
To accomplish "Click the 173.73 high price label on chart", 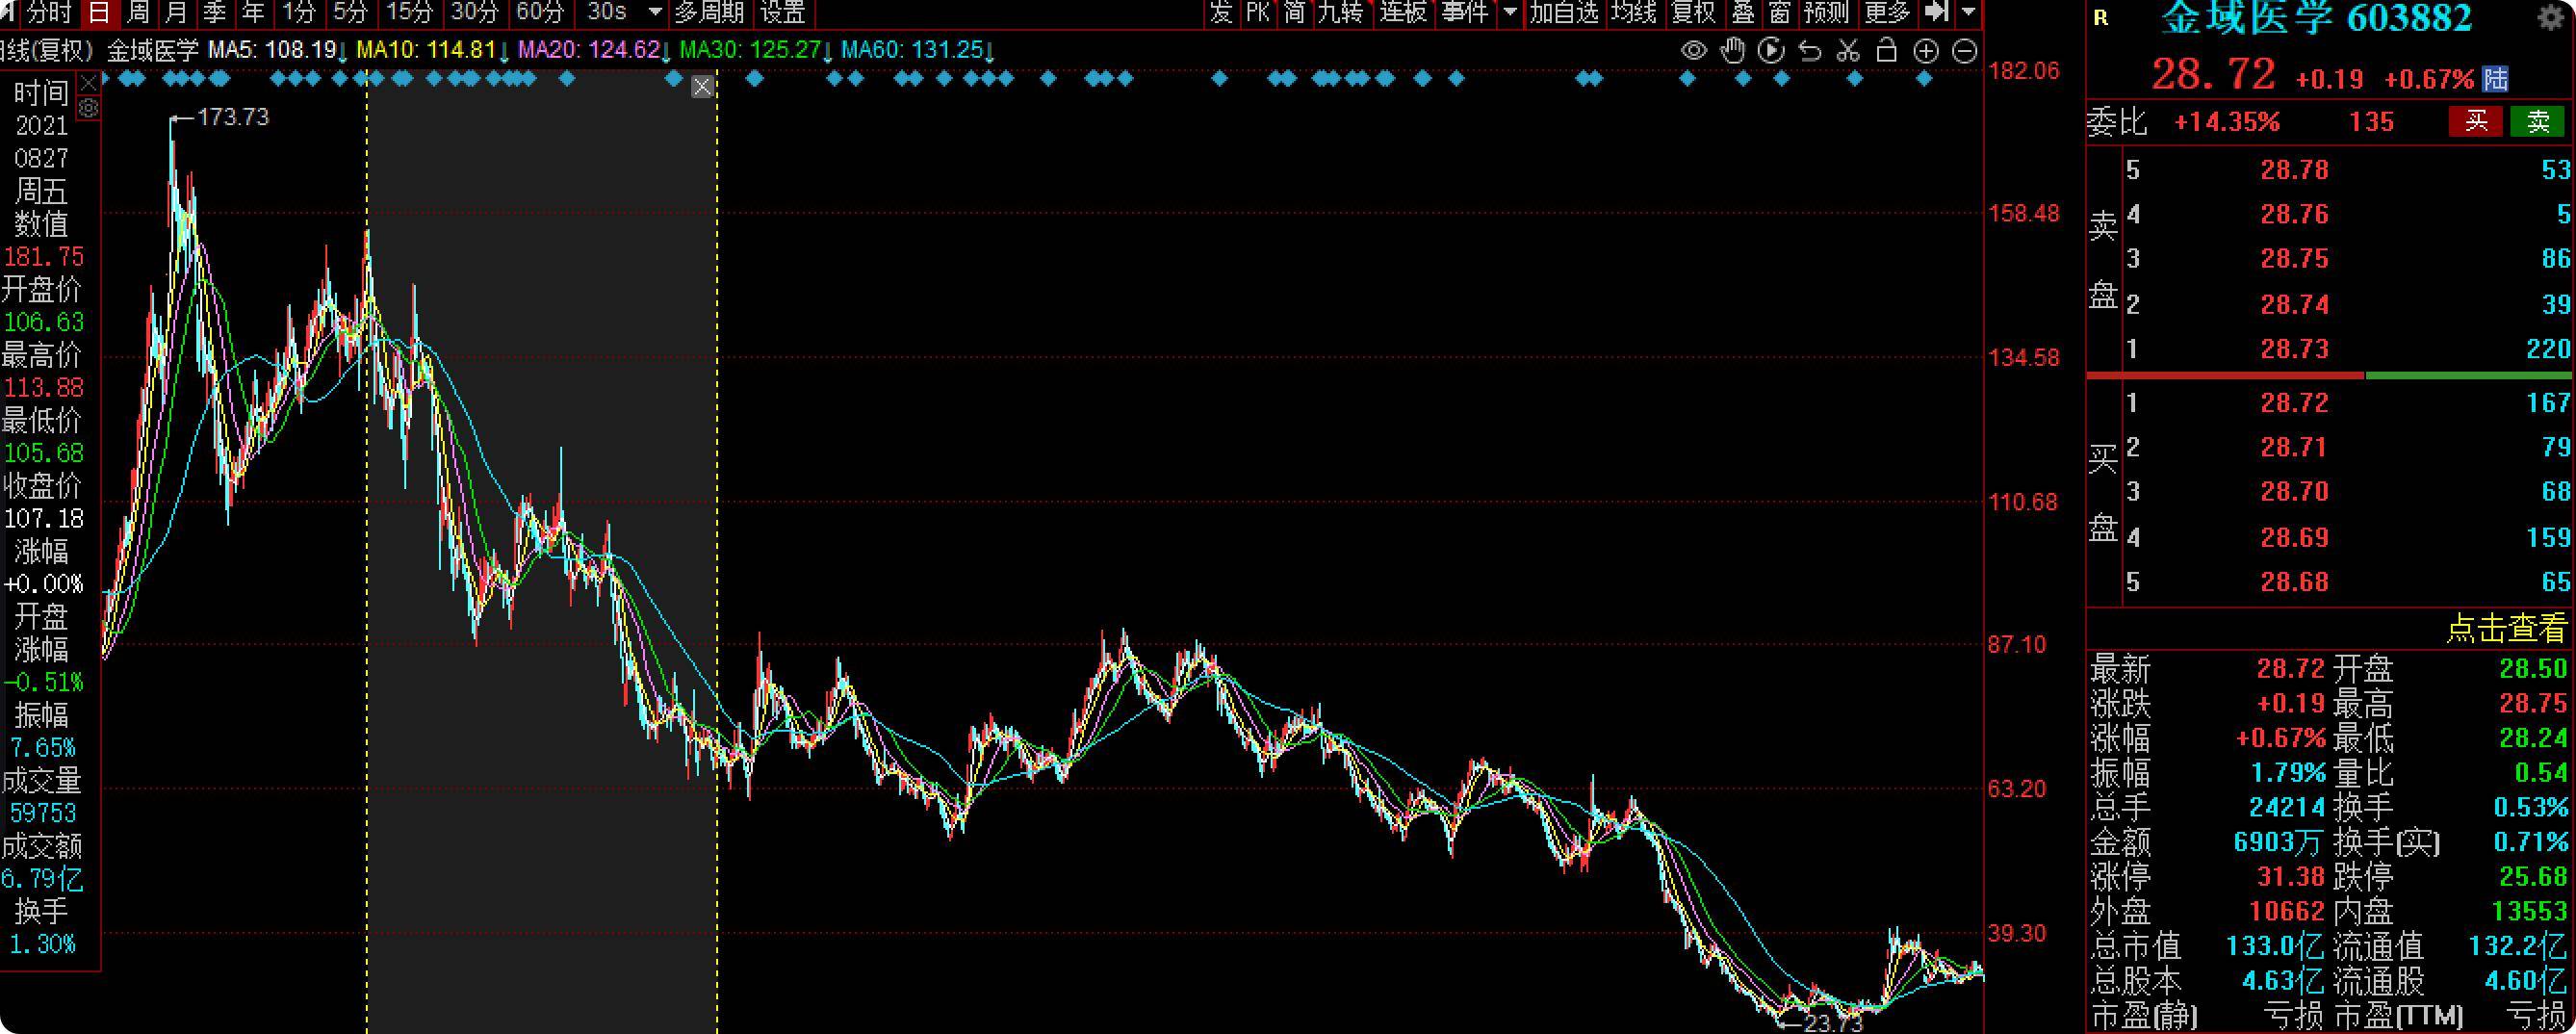I will click(x=233, y=118).
